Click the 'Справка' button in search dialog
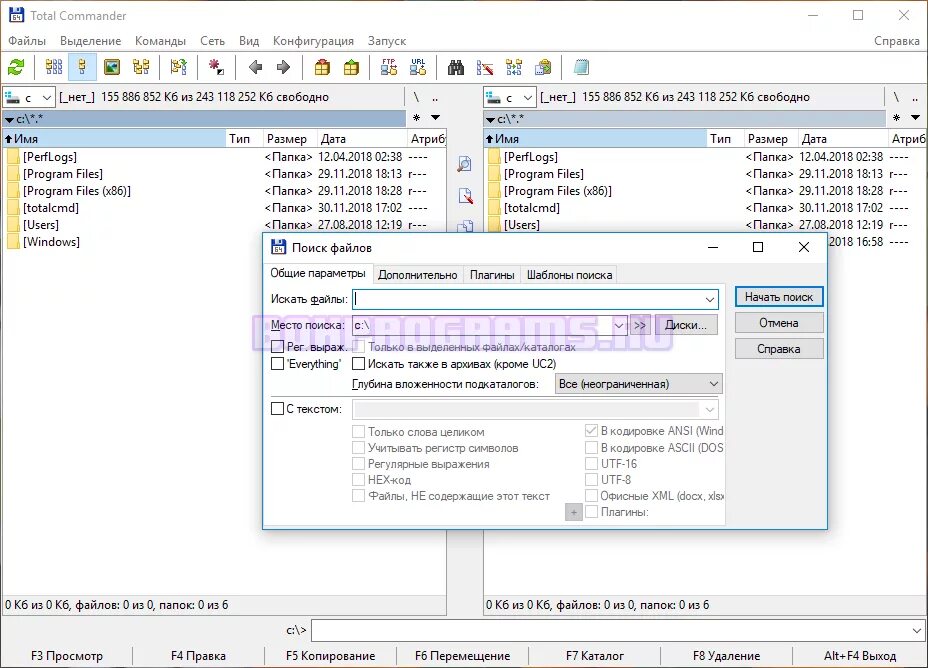928x668 pixels. point(779,349)
